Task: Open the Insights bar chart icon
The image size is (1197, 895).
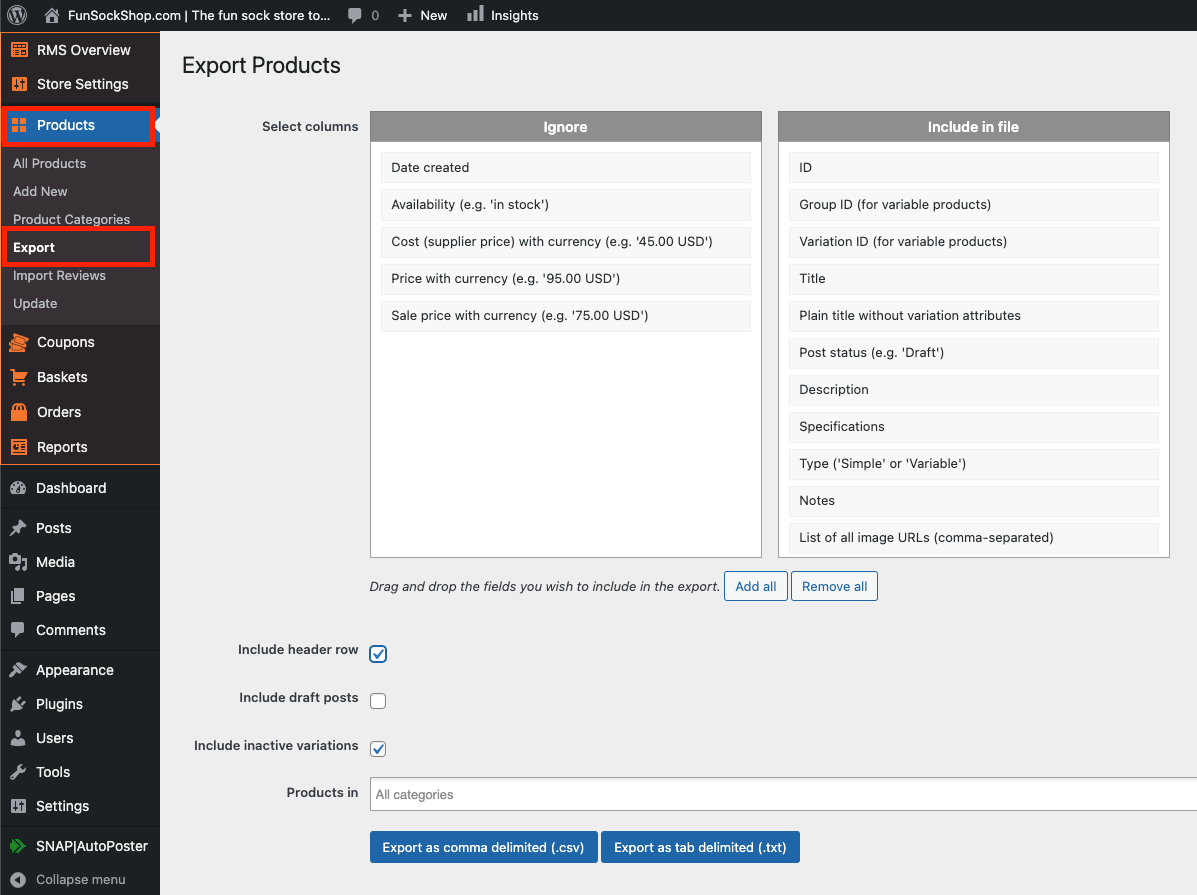Action: (476, 15)
